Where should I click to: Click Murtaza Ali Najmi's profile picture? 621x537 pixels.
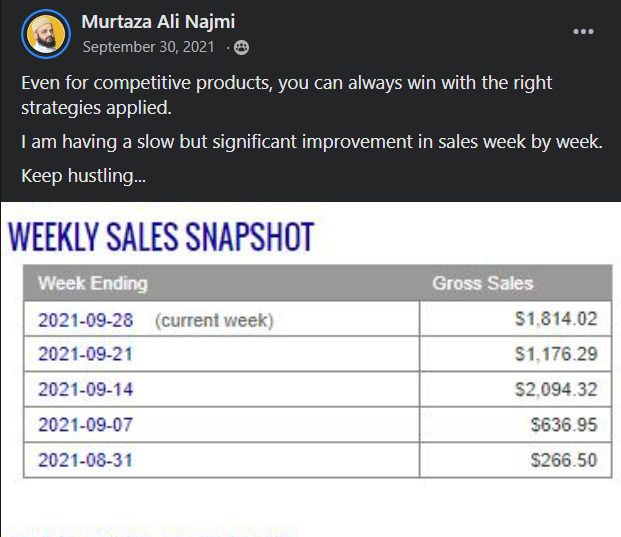[x=46, y=34]
